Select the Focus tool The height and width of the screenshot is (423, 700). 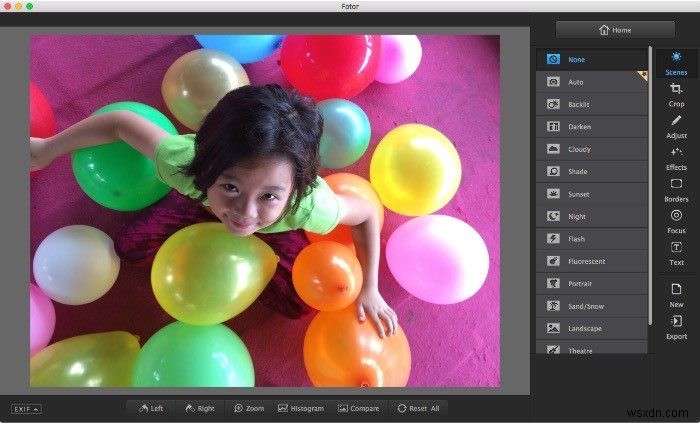[x=676, y=221]
